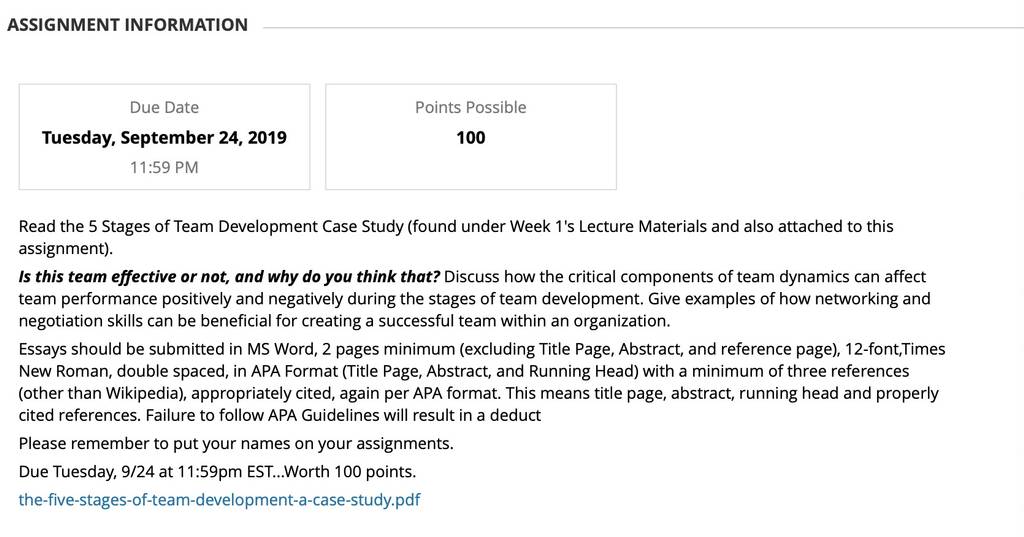Click the bold italic team effectiveness question
Viewport: 1024px width, 537px height.
(229, 276)
